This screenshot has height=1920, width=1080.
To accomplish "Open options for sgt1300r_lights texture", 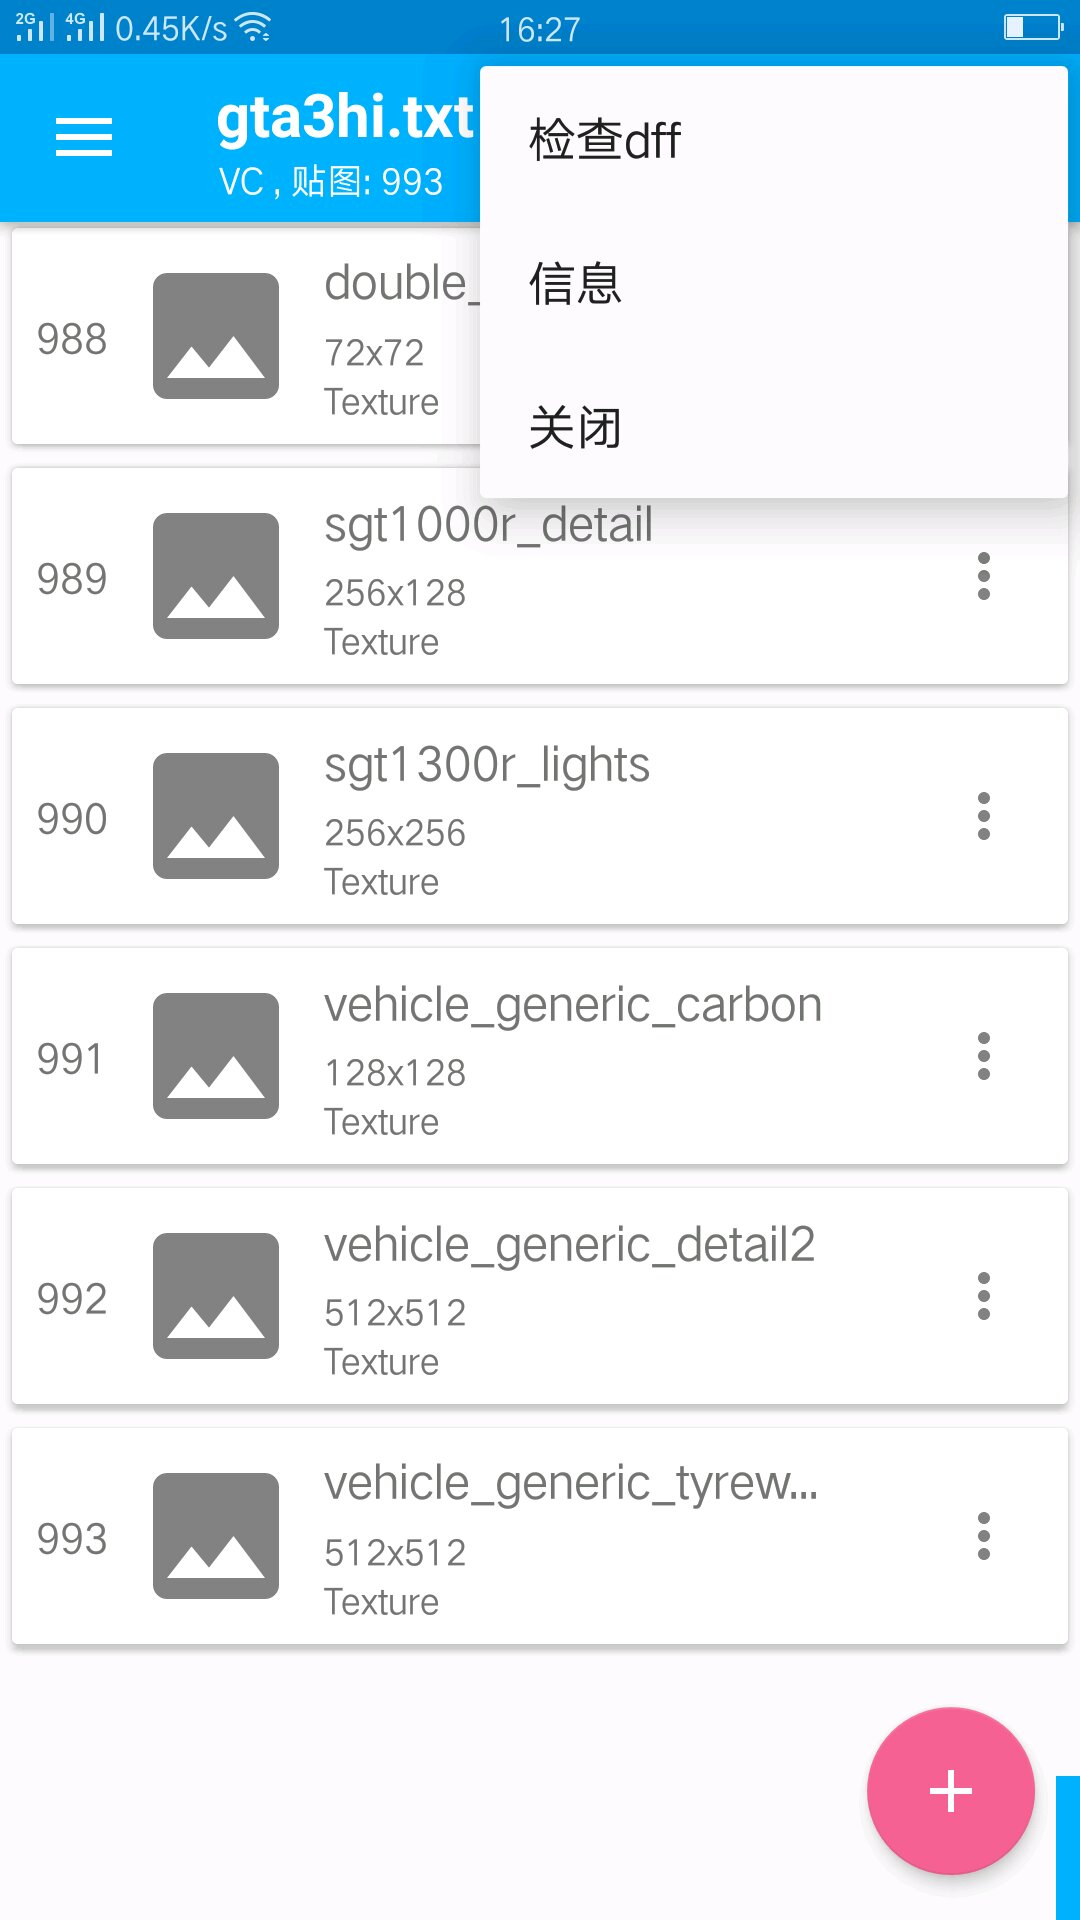I will point(984,816).
